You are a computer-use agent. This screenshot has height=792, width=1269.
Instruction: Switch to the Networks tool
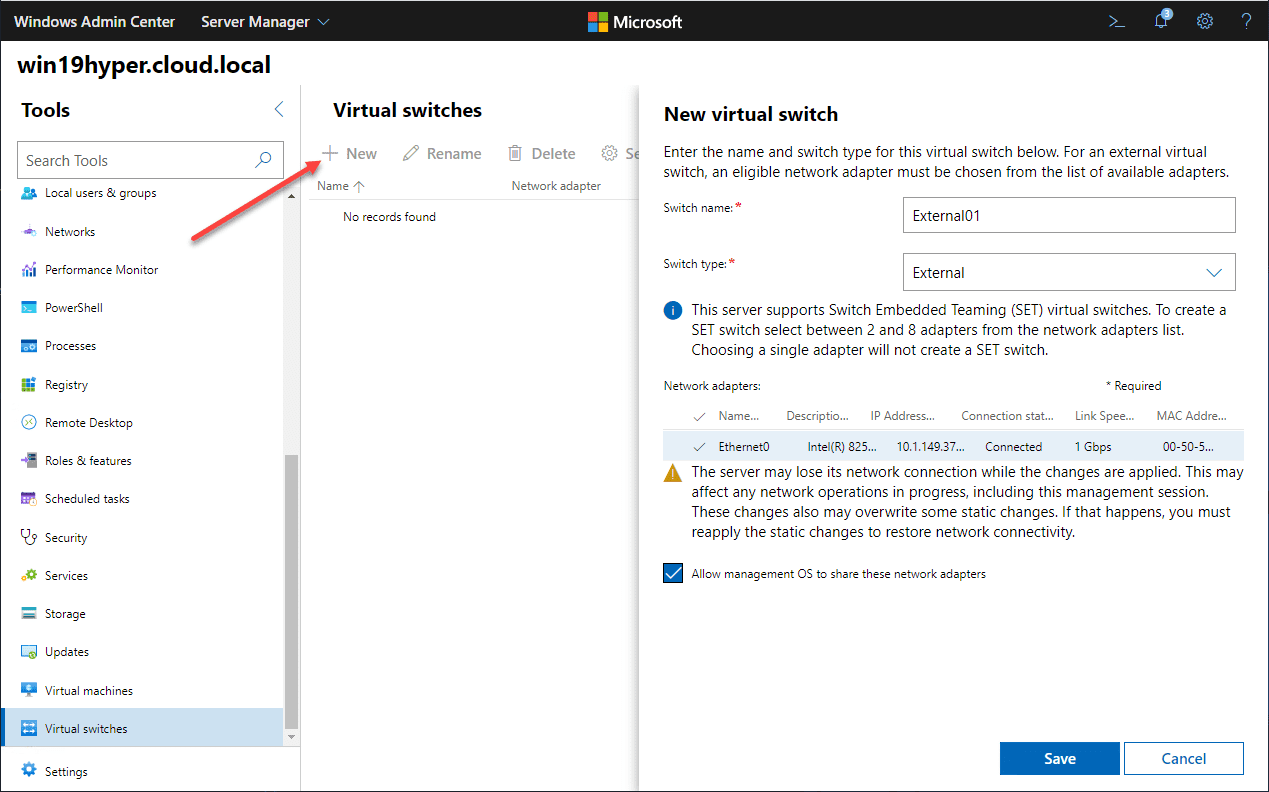pyautogui.click(x=71, y=231)
